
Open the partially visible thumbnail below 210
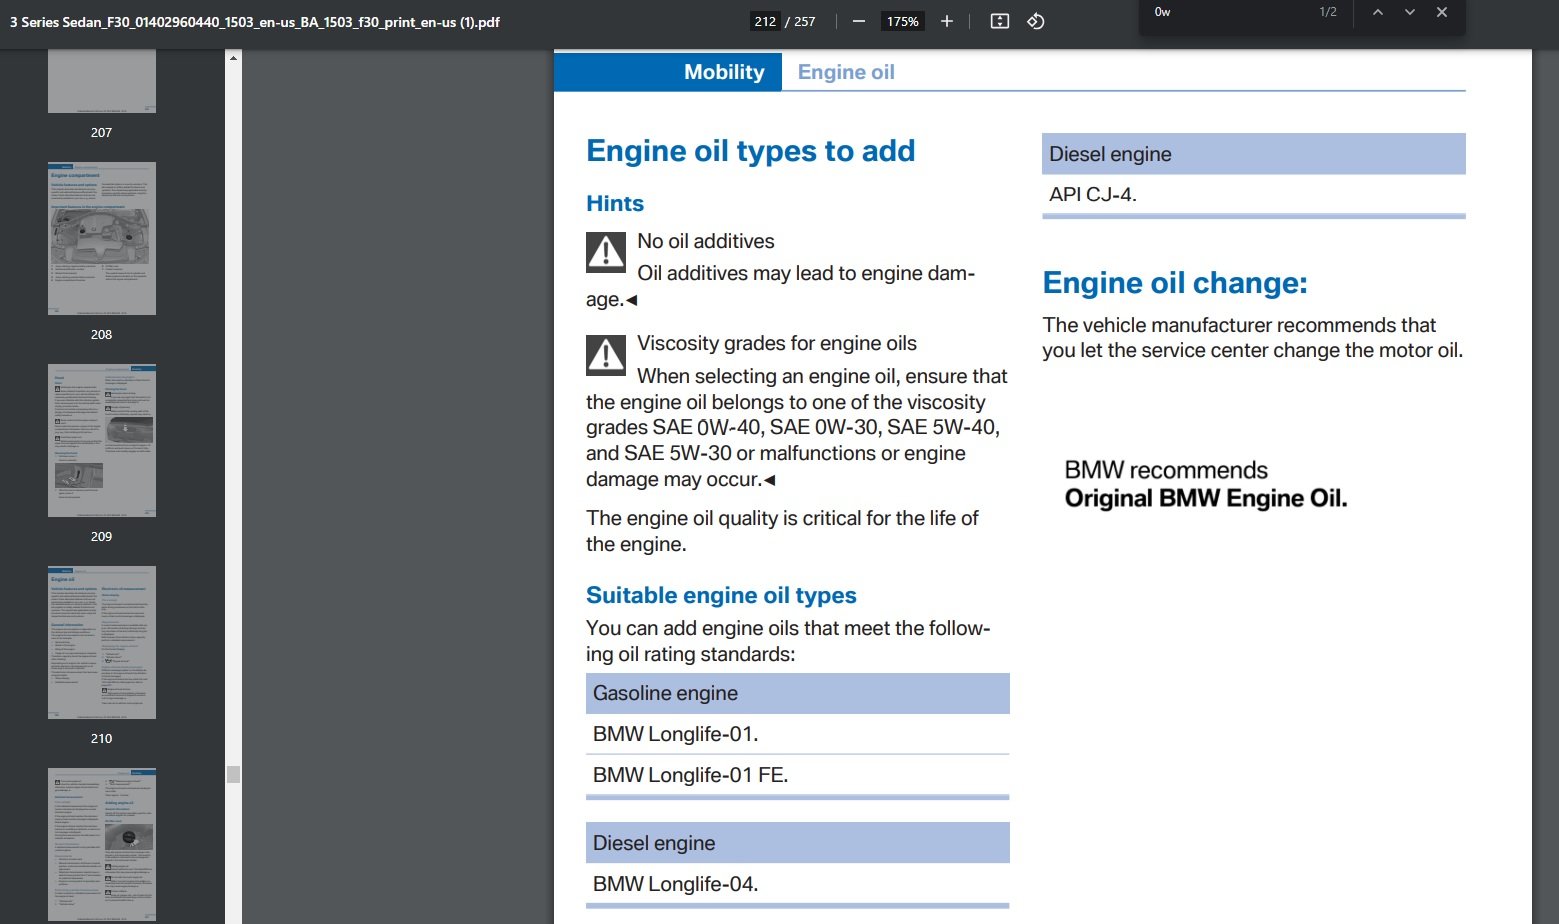[102, 845]
